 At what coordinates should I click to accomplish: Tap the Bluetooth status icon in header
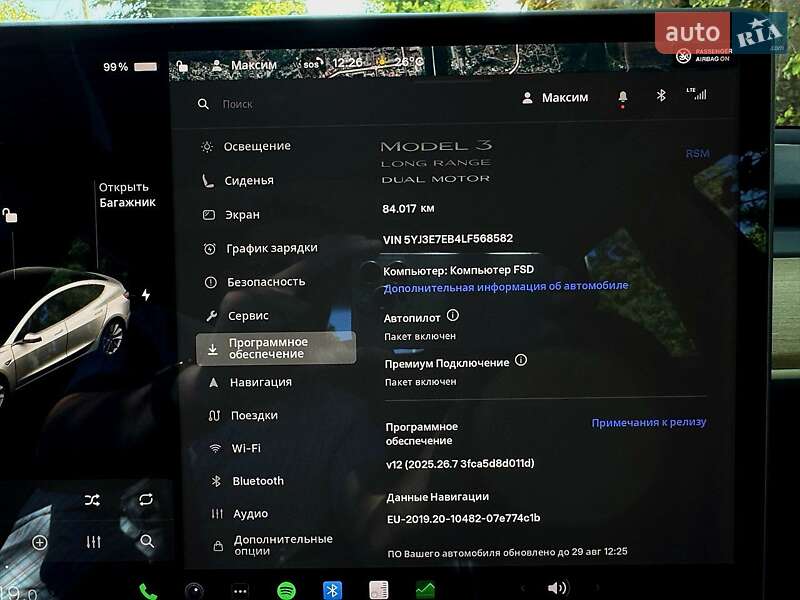pyautogui.click(x=660, y=96)
